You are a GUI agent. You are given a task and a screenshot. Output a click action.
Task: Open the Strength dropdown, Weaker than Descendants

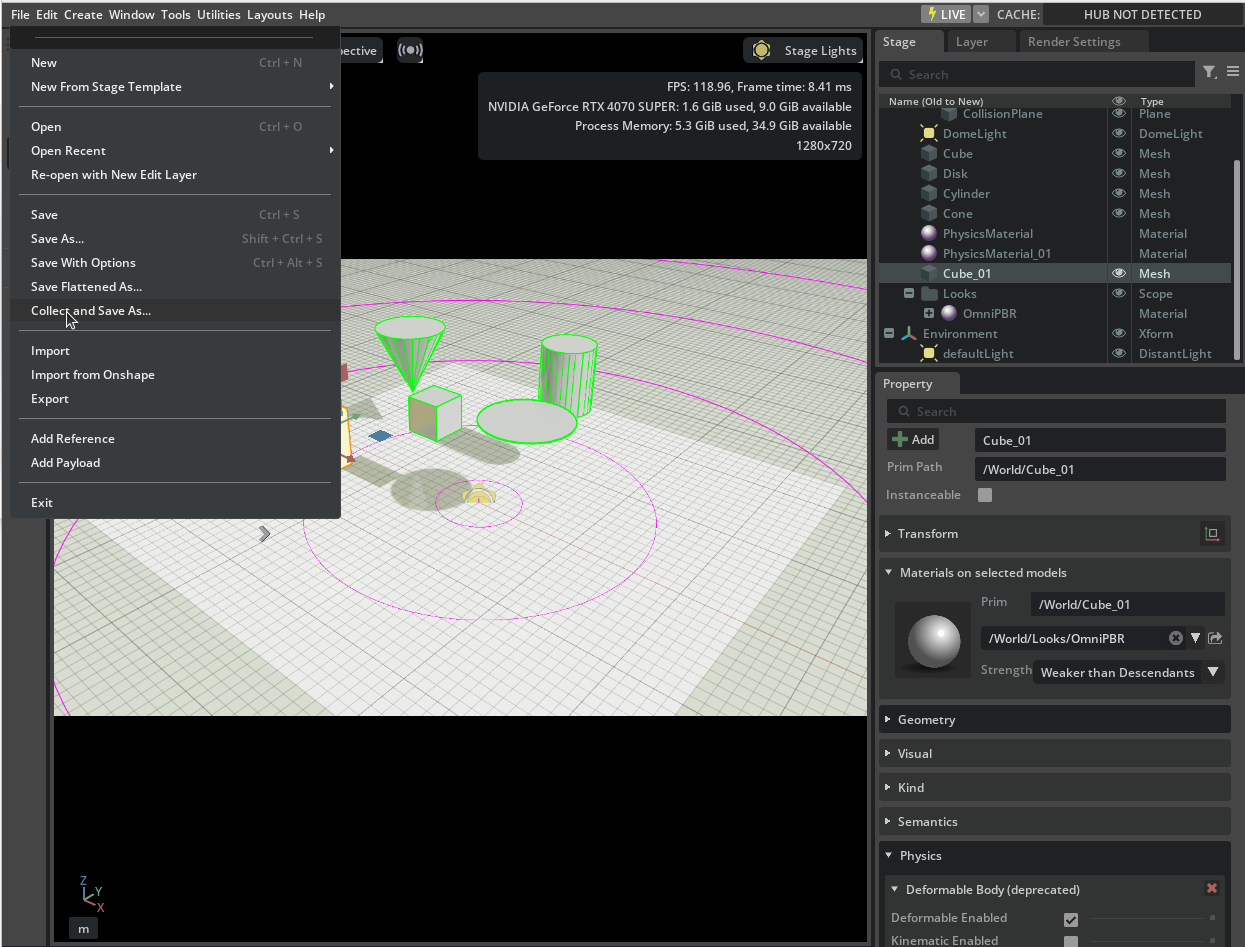(x=1128, y=672)
